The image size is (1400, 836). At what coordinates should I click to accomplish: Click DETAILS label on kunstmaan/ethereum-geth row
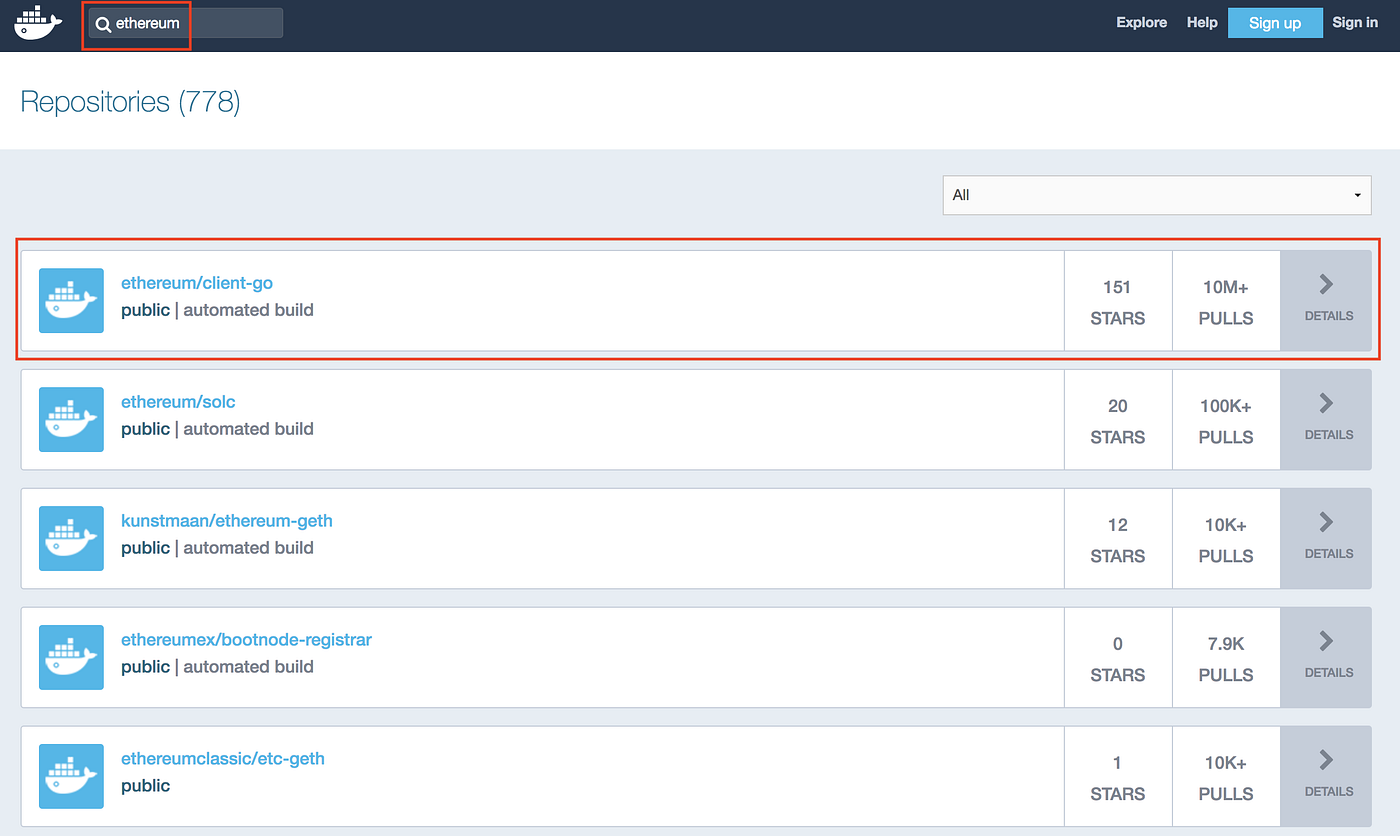1329,554
